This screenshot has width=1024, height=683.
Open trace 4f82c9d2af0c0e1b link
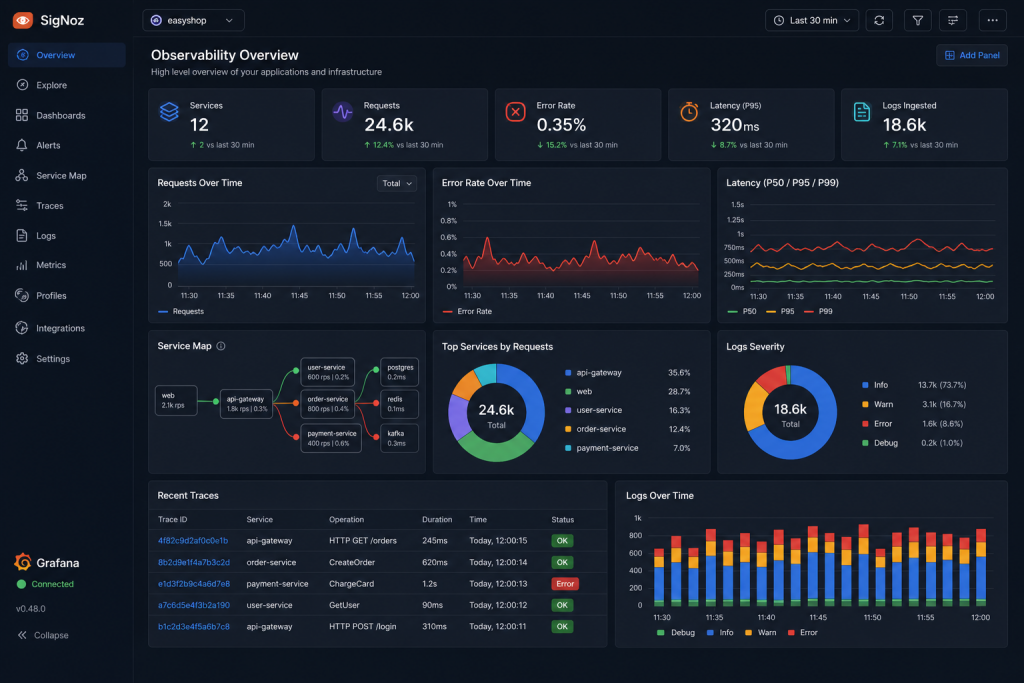(193, 541)
